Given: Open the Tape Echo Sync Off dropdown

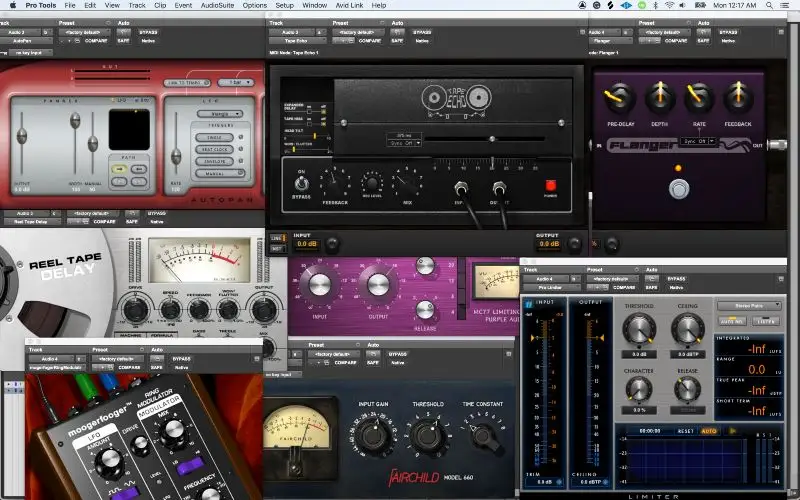Looking at the screenshot, I should [404, 143].
